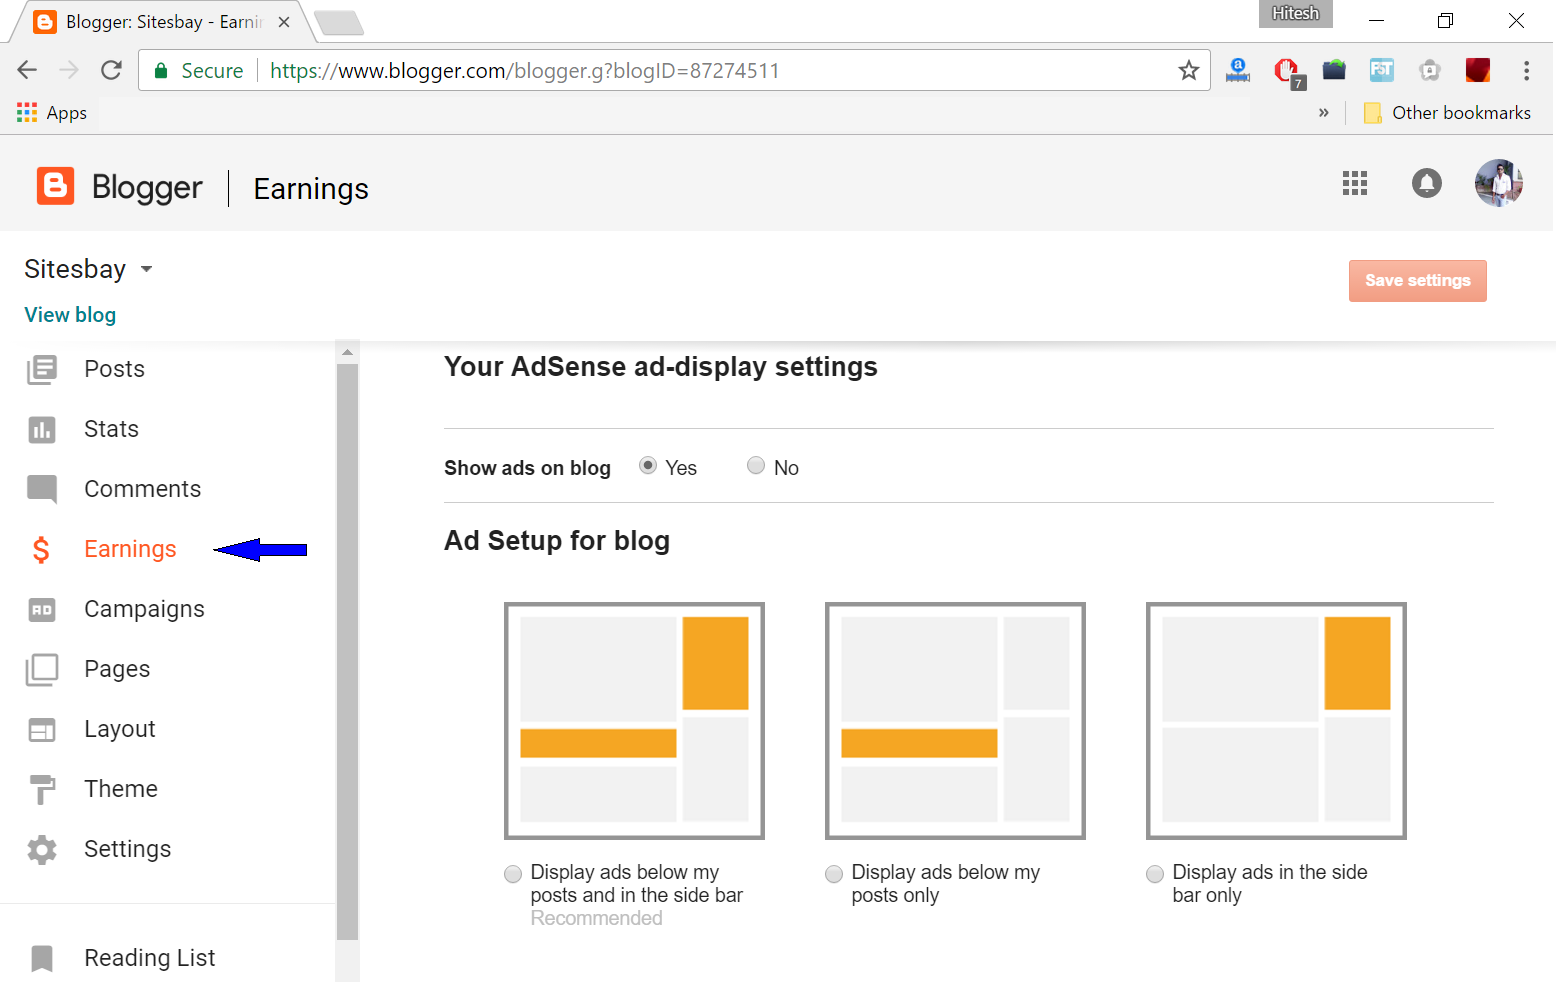Click the sidebar vertical scrollbar thumb
The image size is (1556, 982).
[347, 651]
